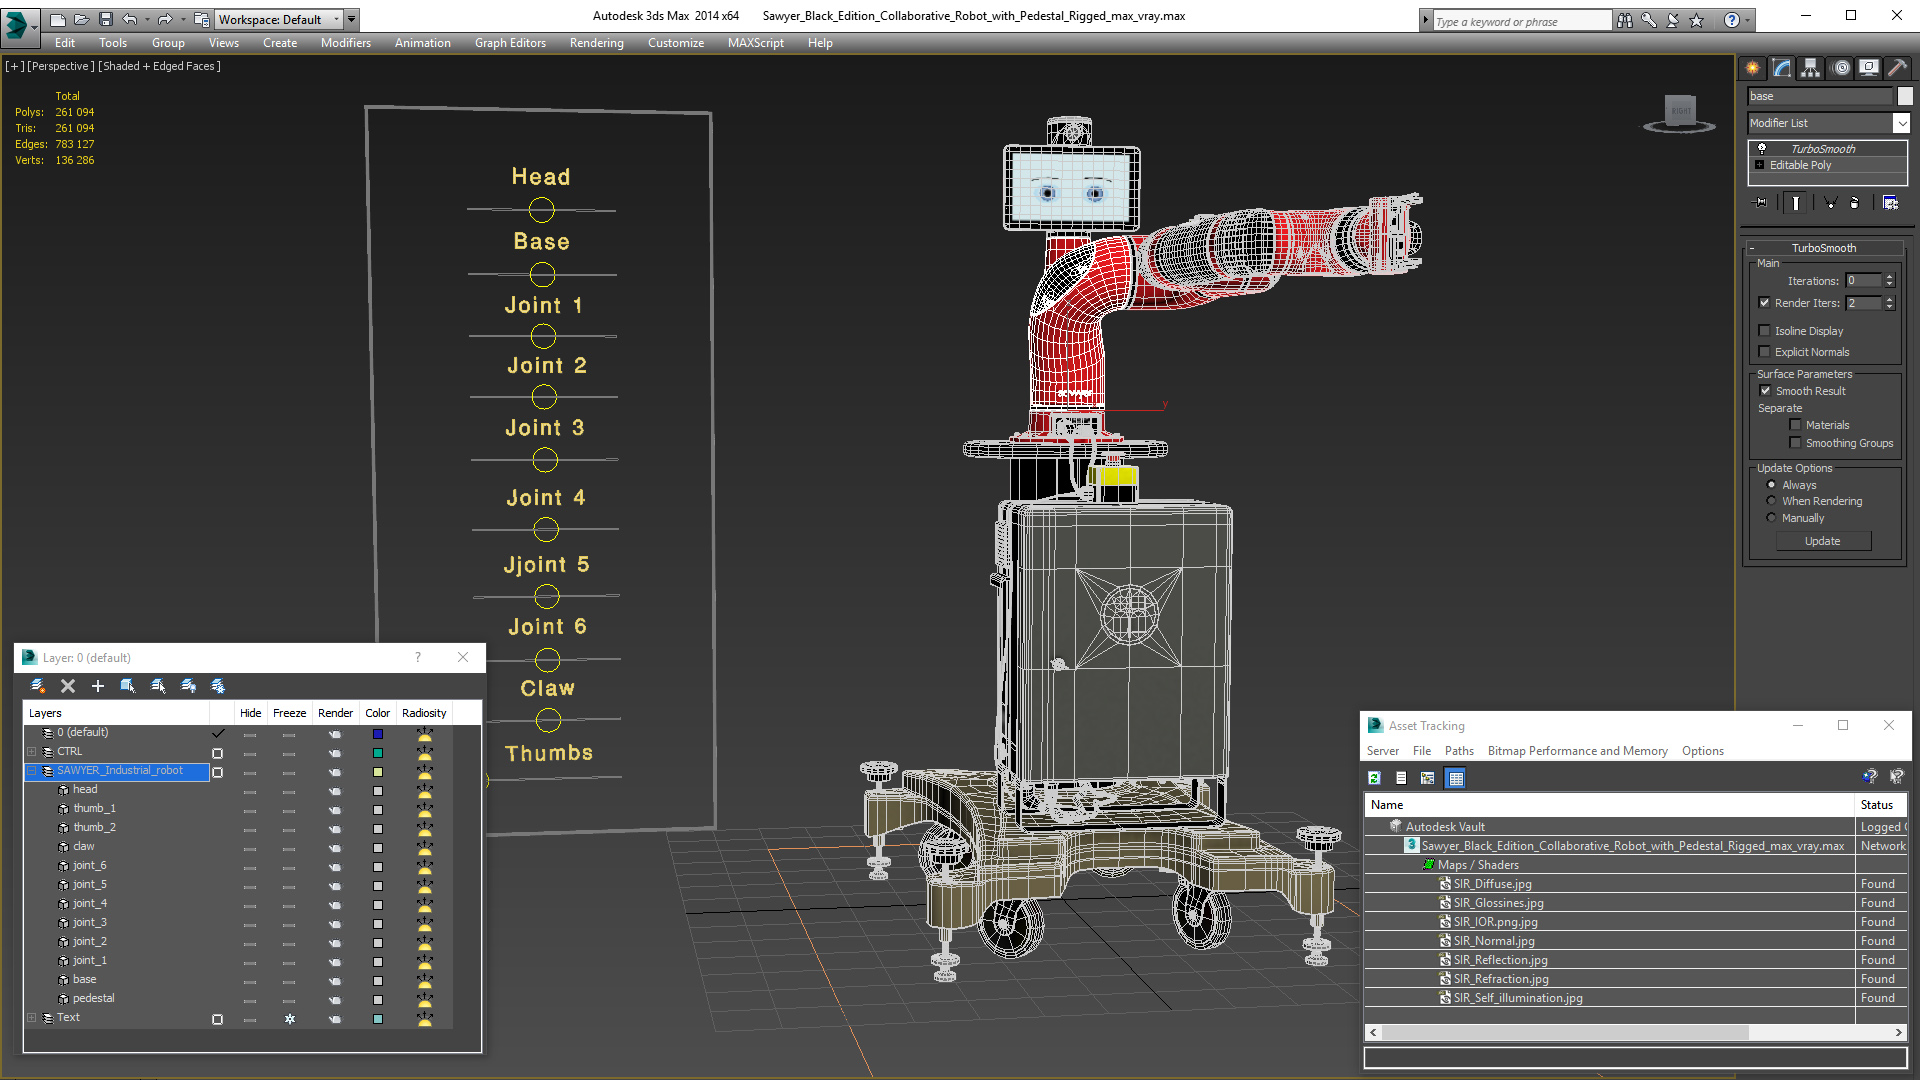The height and width of the screenshot is (1080, 1920).
Task: Click the object color swatch next to base
Action: (1906, 96)
